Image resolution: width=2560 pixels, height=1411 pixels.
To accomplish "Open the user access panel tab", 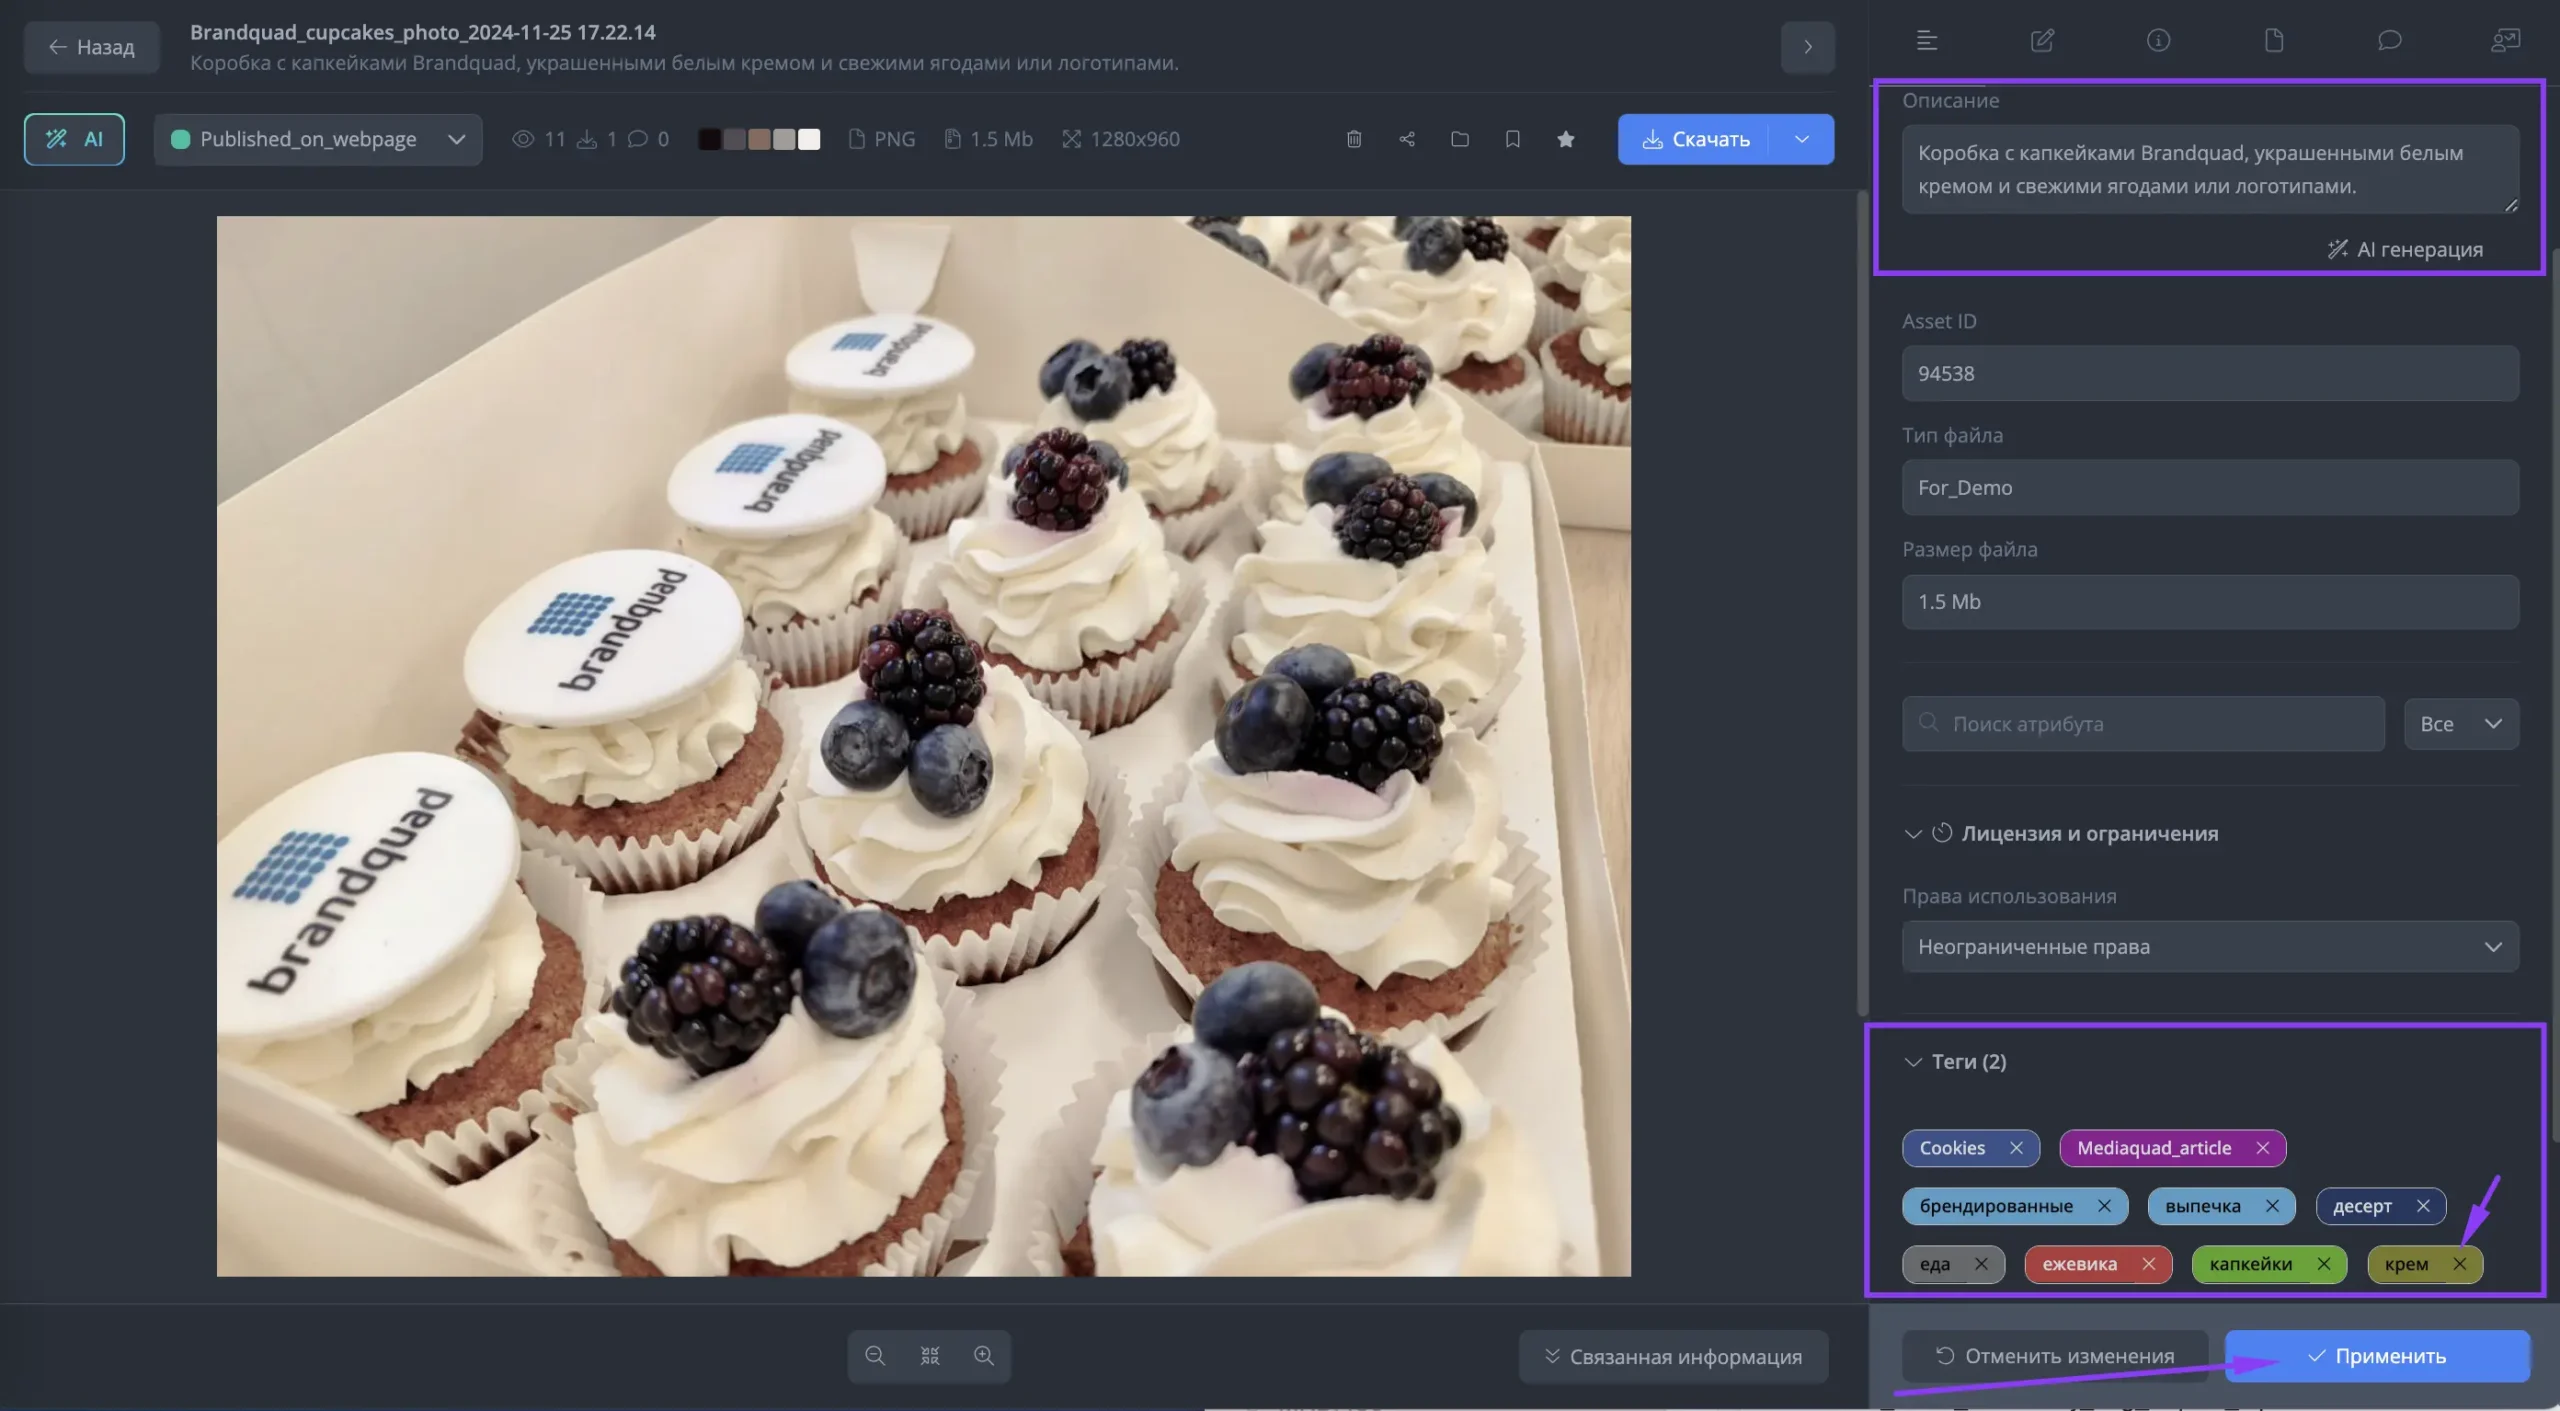I will click(x=2505, y=40).
